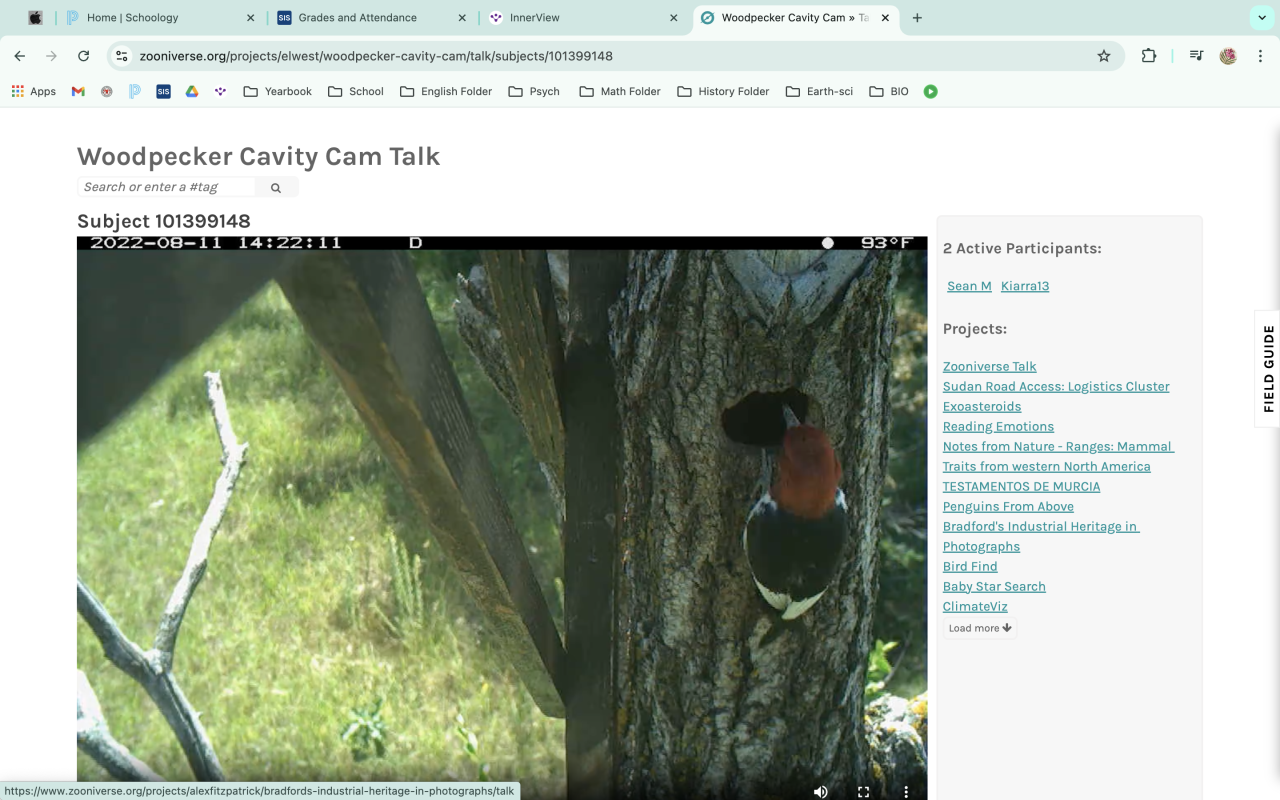Open the Woodpecker Cavity Cam Talk heading link
Screen dimensions: 1280x800
coord(258,156)
